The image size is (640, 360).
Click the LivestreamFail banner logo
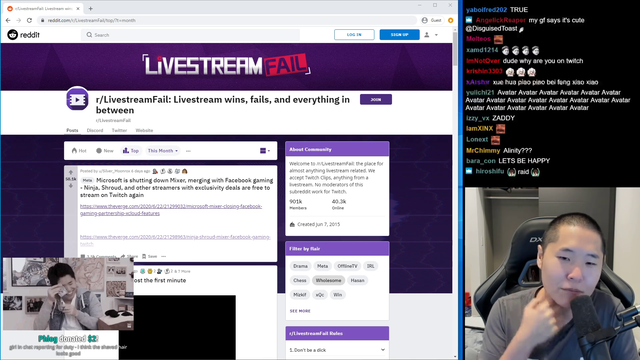[227, 65]
